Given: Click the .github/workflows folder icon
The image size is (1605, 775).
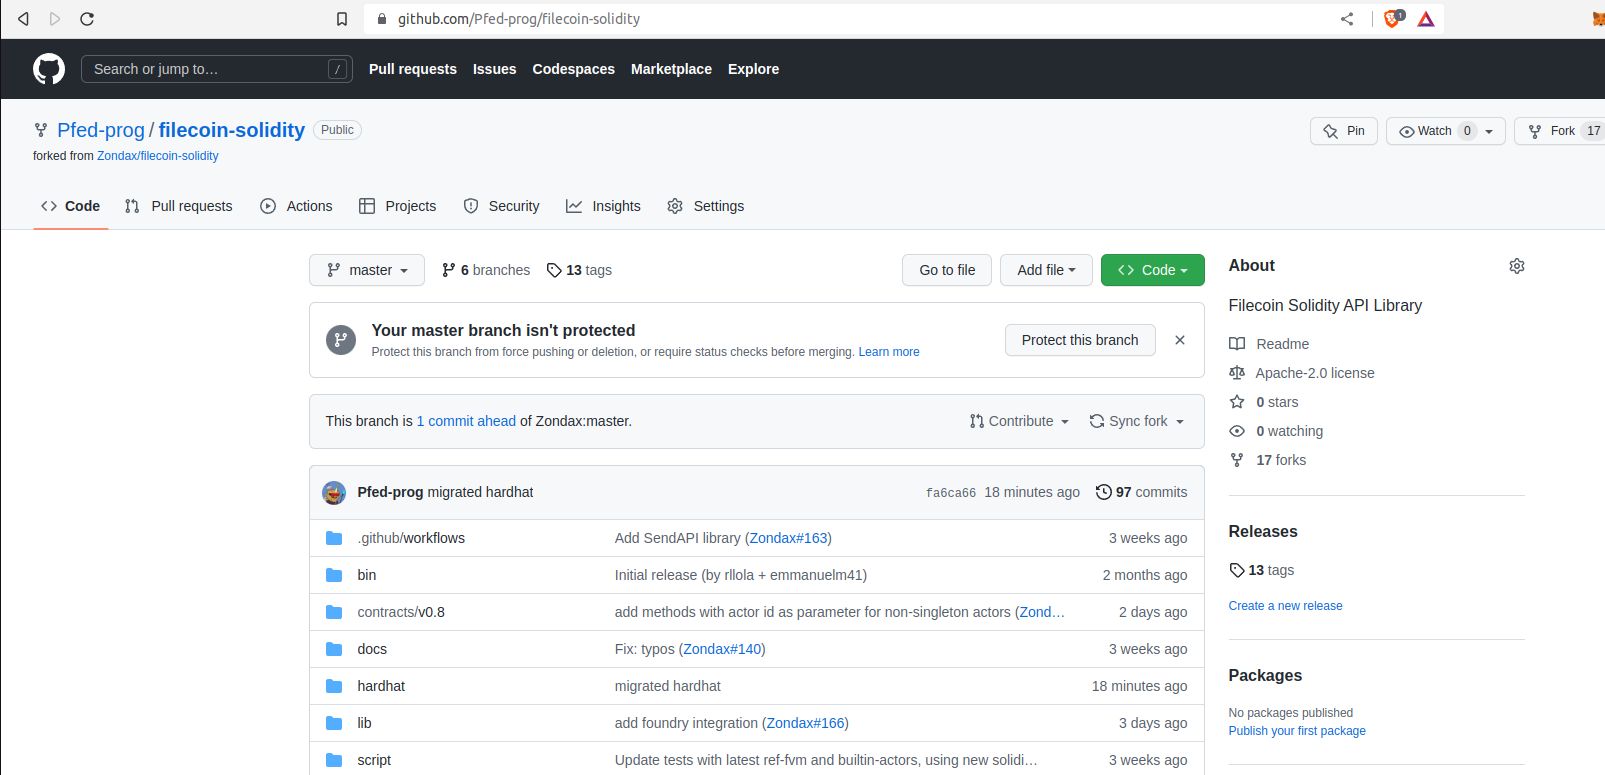Looking at the screenshot, I should point(334,538).
